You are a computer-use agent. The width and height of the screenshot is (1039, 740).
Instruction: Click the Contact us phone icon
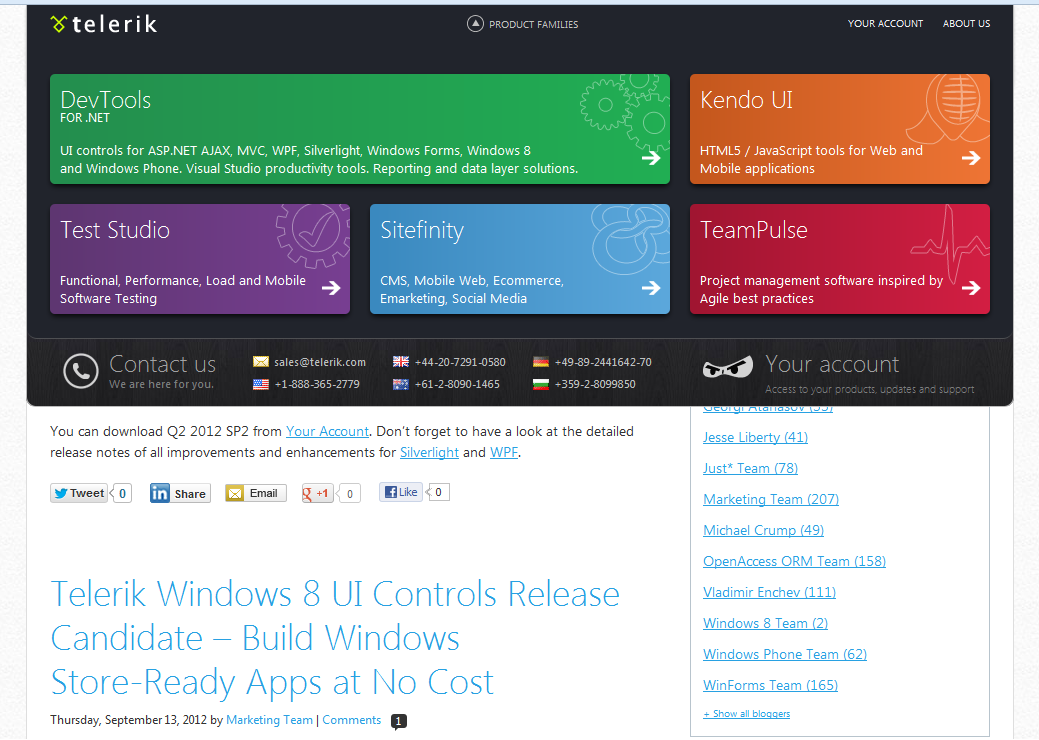(x=81, y=371)
